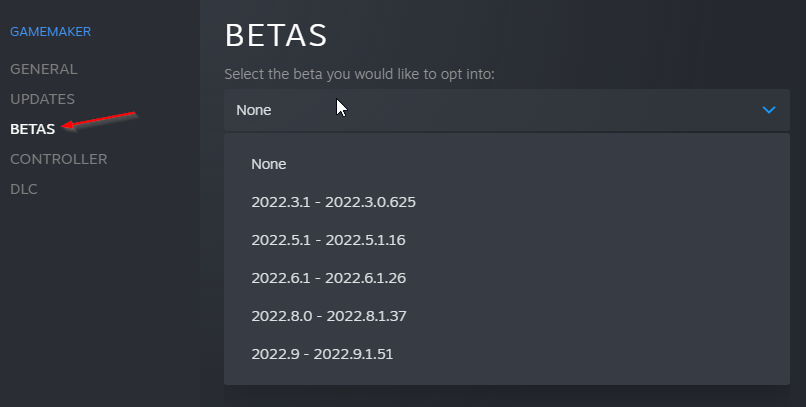Switch to the GENERAL settings tab
This screenshot has height=407, width=806.
coord(43,69)
